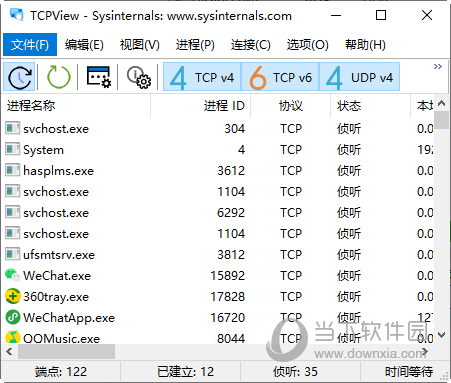Sort by 进程名称 column header
This screenshot has width=451, height=383.
(76, 106)
